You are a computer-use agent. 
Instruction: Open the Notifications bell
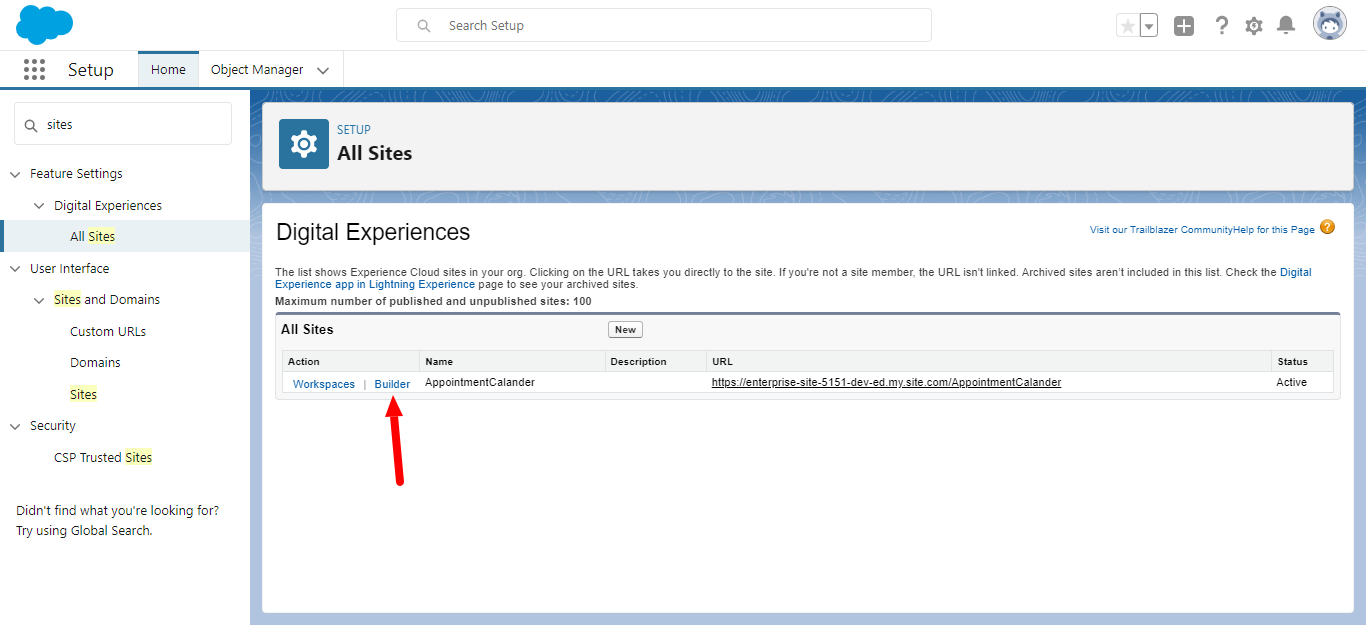[x=1286, y=26]
